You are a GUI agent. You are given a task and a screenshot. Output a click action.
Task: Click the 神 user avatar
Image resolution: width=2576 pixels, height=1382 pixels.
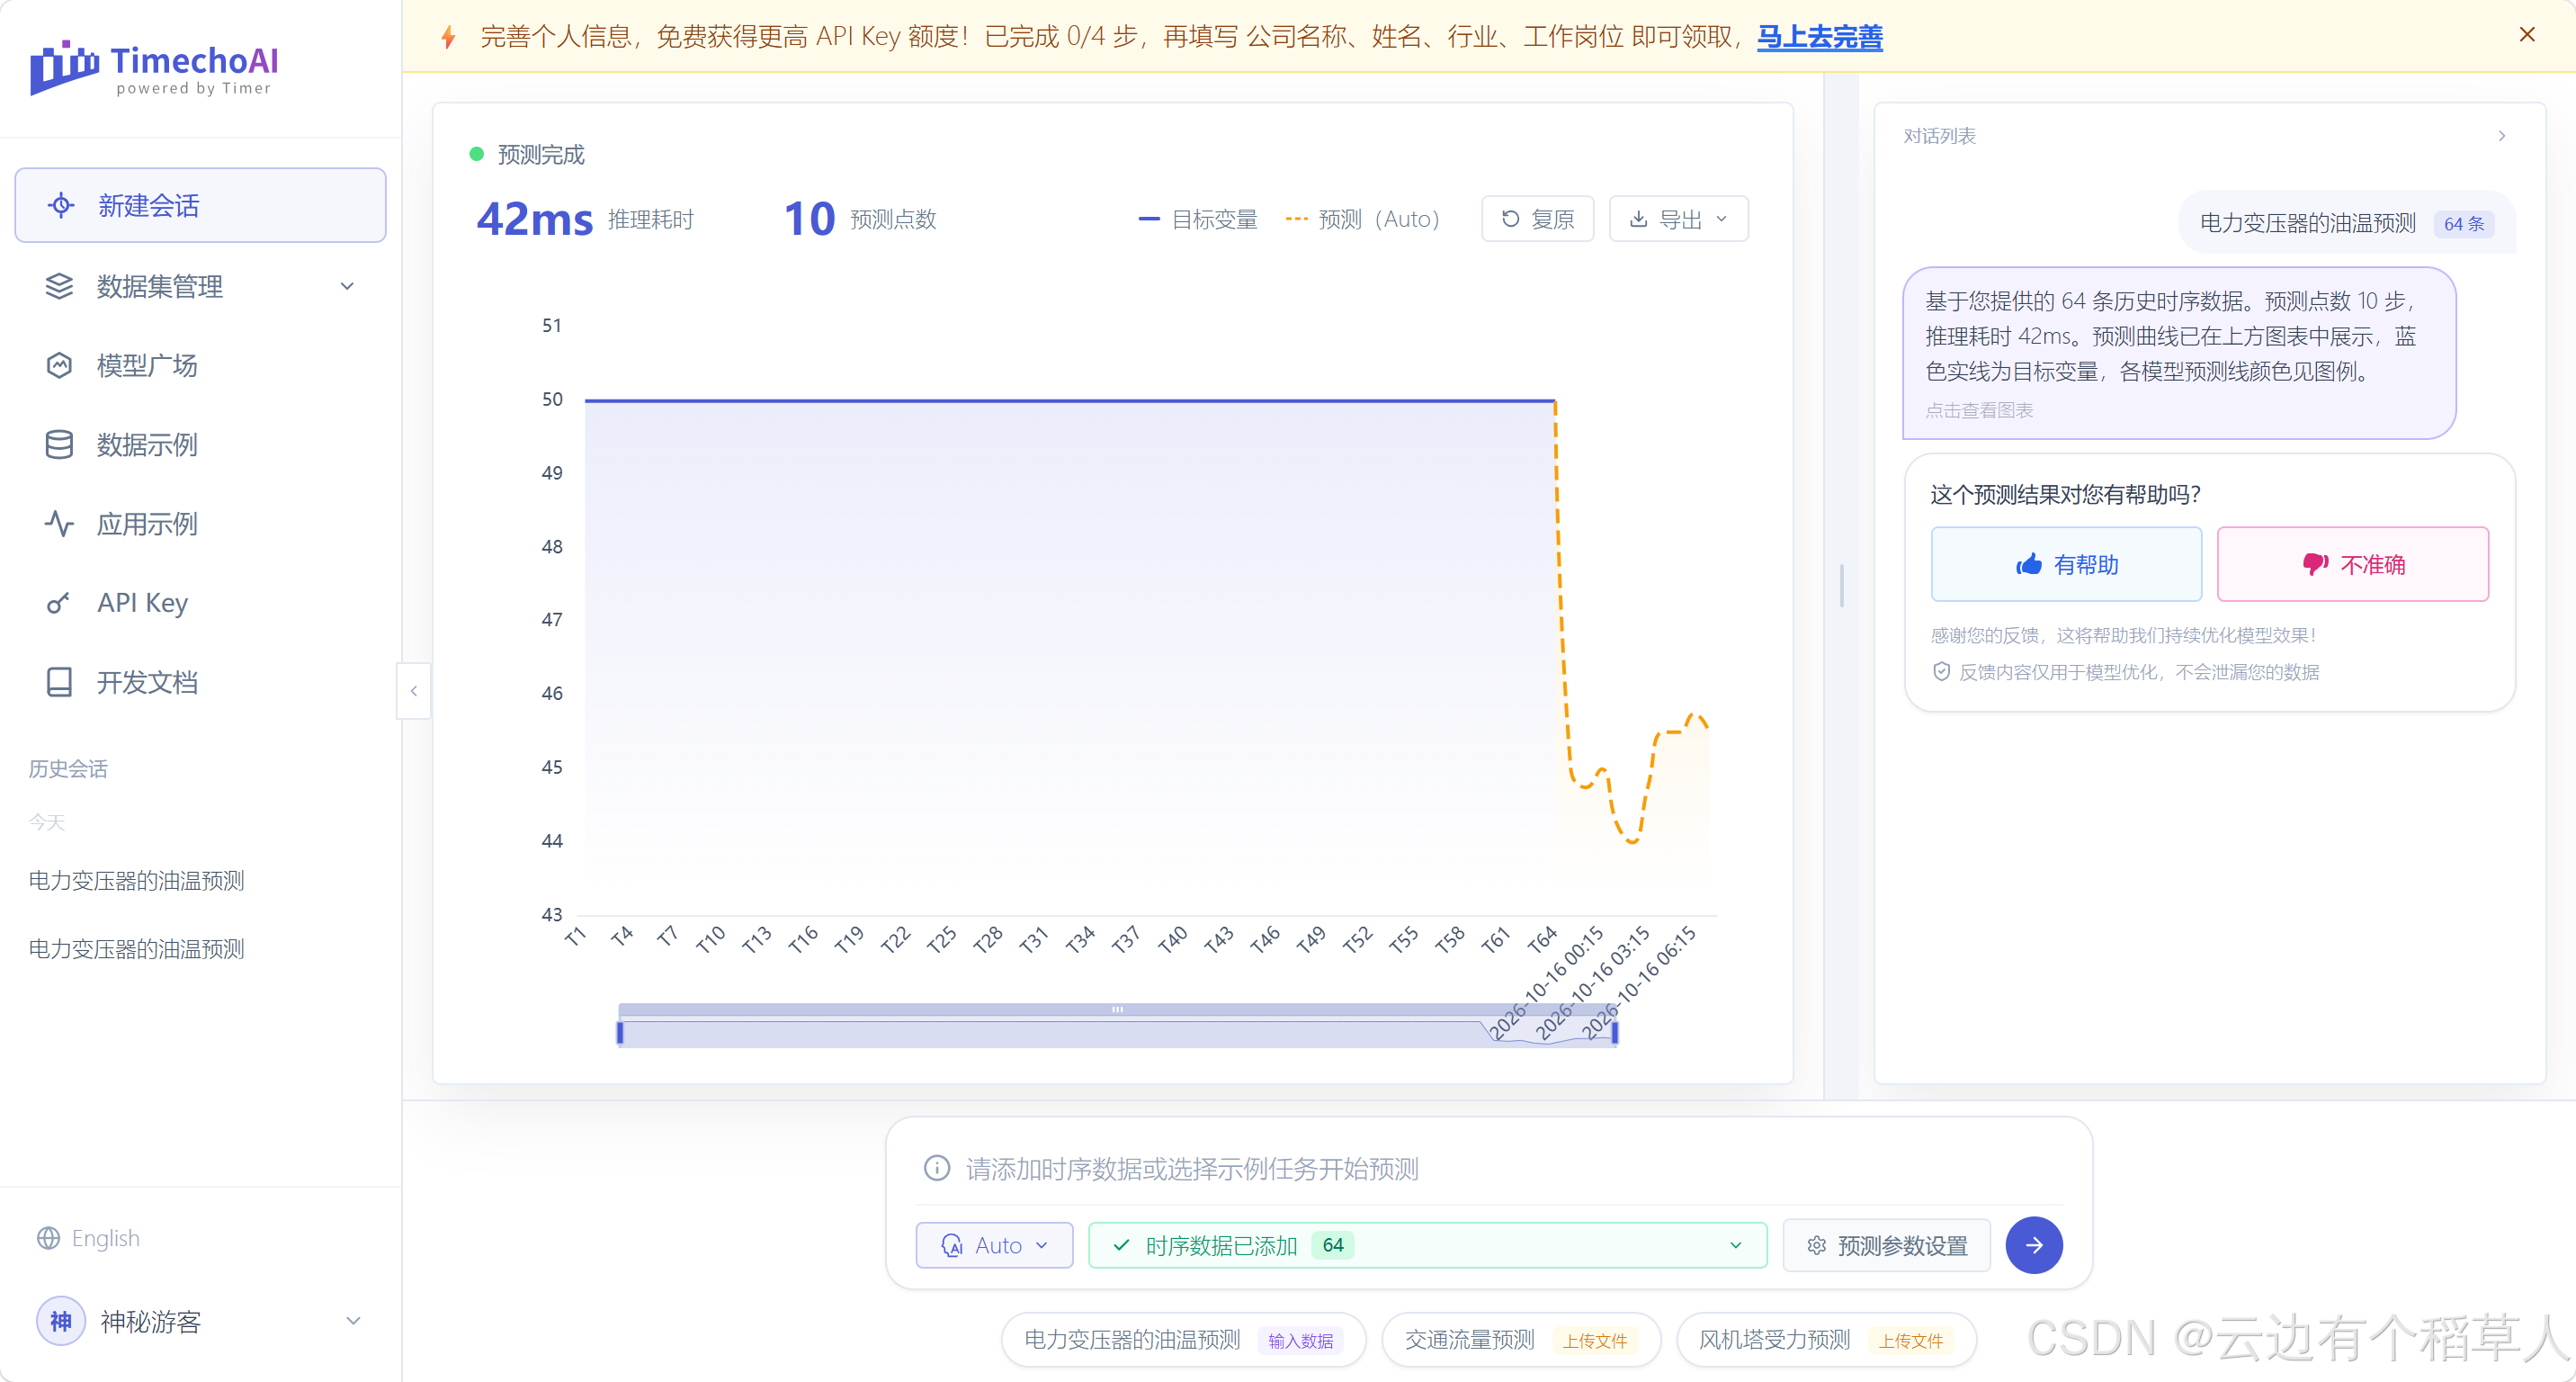(61, 1321)
